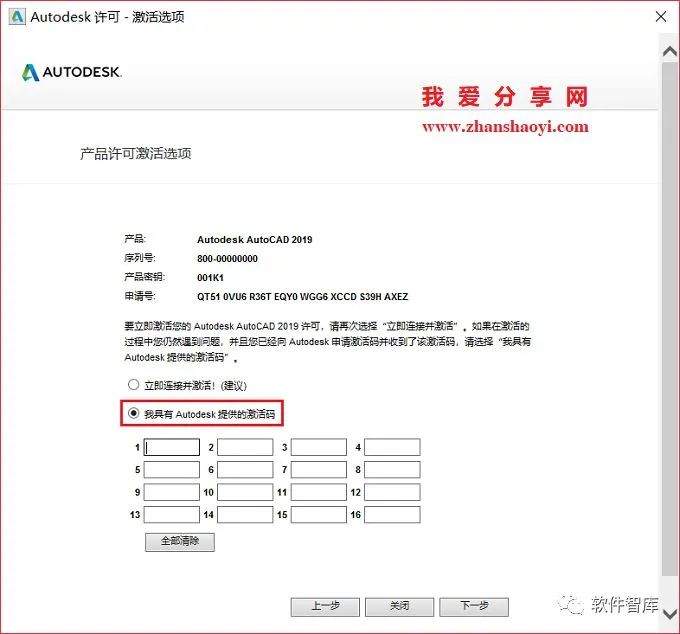680x634 pixels.
Task: Click activation code field 4
Action: tap(392, 447)
